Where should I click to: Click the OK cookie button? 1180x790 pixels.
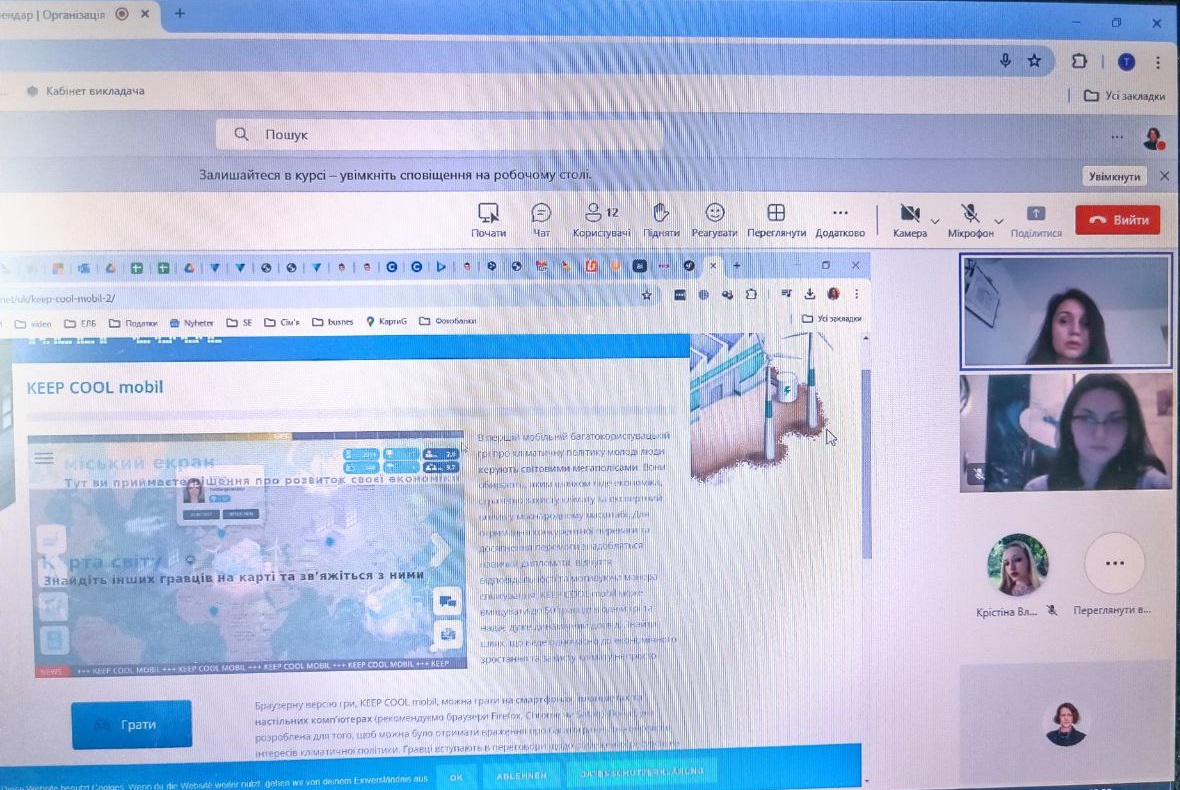(x=456, y=776)
